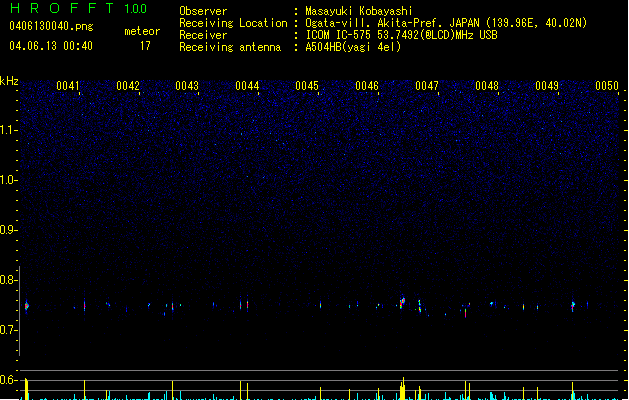Click the bright meteor echo just before 0047

(402, 302)
